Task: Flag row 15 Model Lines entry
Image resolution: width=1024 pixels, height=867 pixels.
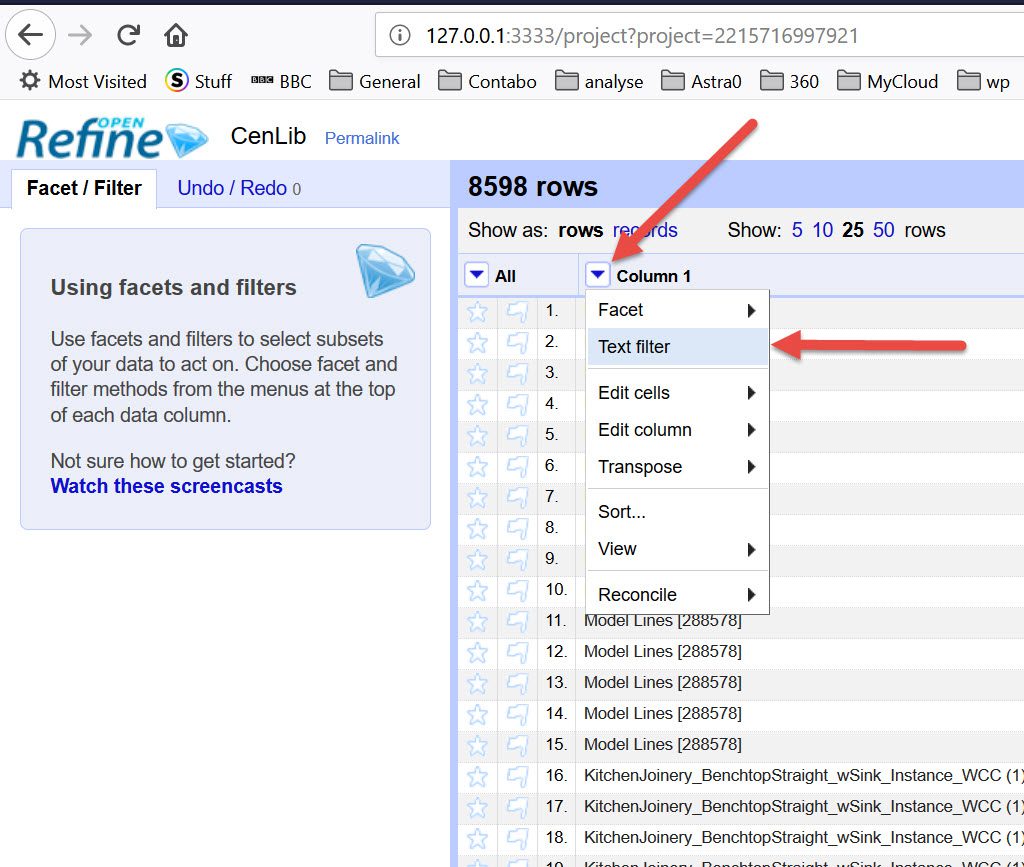Action: pyautogui.click(x=517, y=745)
